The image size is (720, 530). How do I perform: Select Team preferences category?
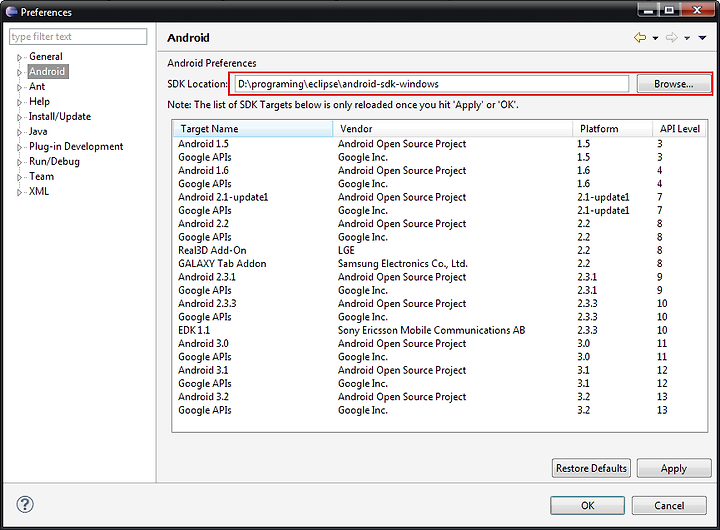[41, 176]
